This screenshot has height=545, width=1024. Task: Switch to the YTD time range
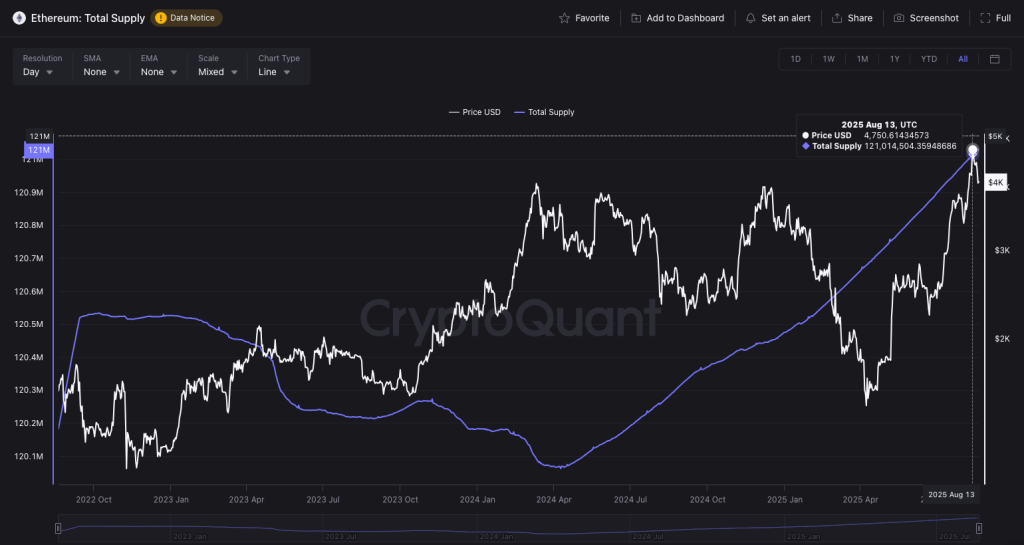(x=929, y=59)
